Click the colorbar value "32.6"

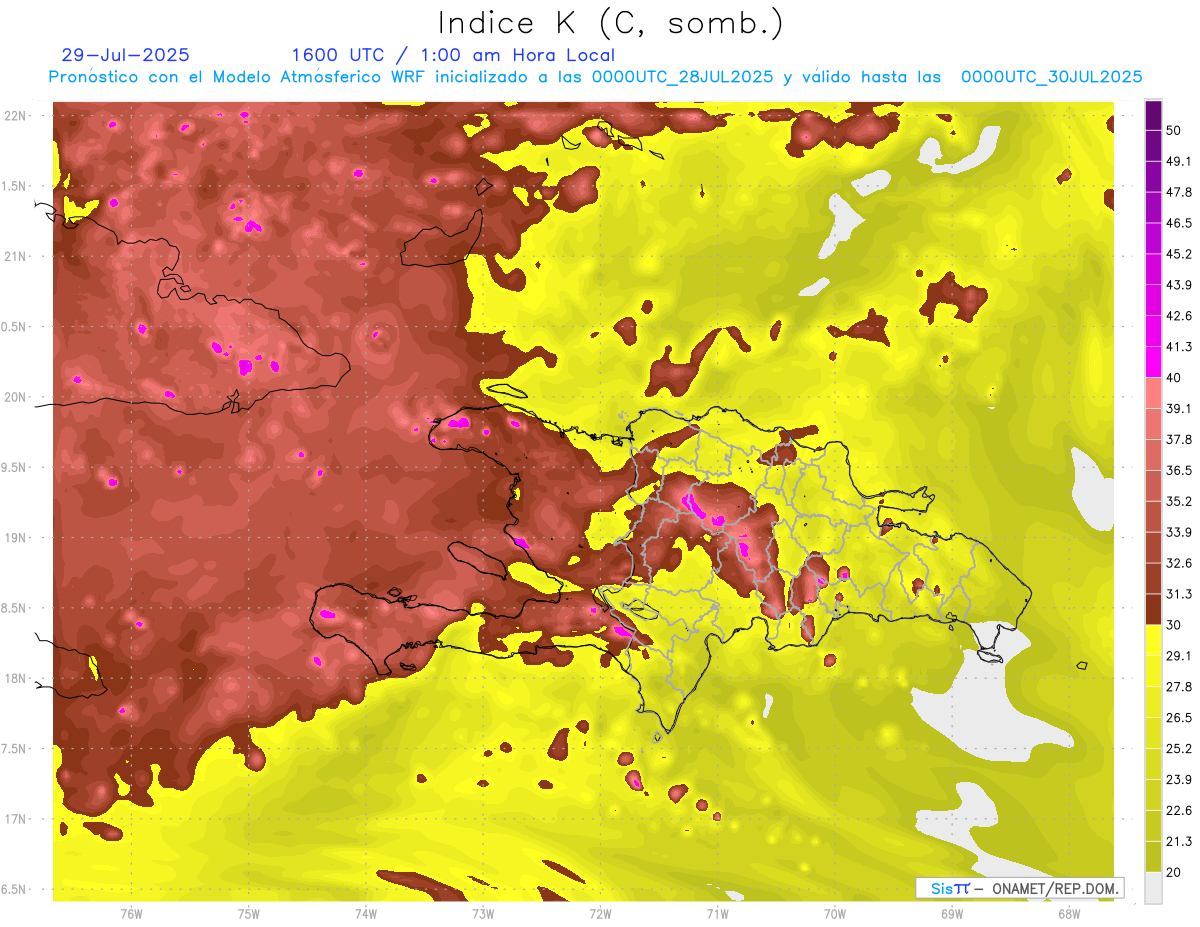pyautogui.click(x=1179, y=563)
